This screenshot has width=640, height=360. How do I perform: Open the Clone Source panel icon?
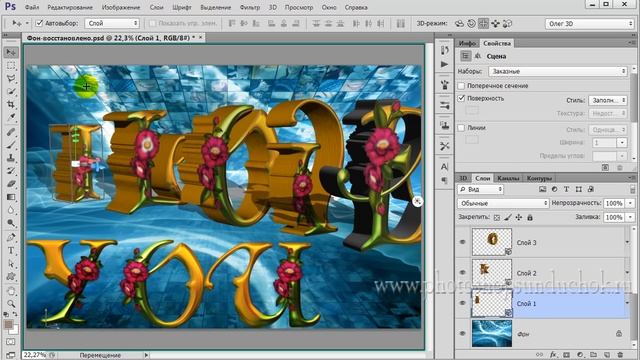[444, 125]
